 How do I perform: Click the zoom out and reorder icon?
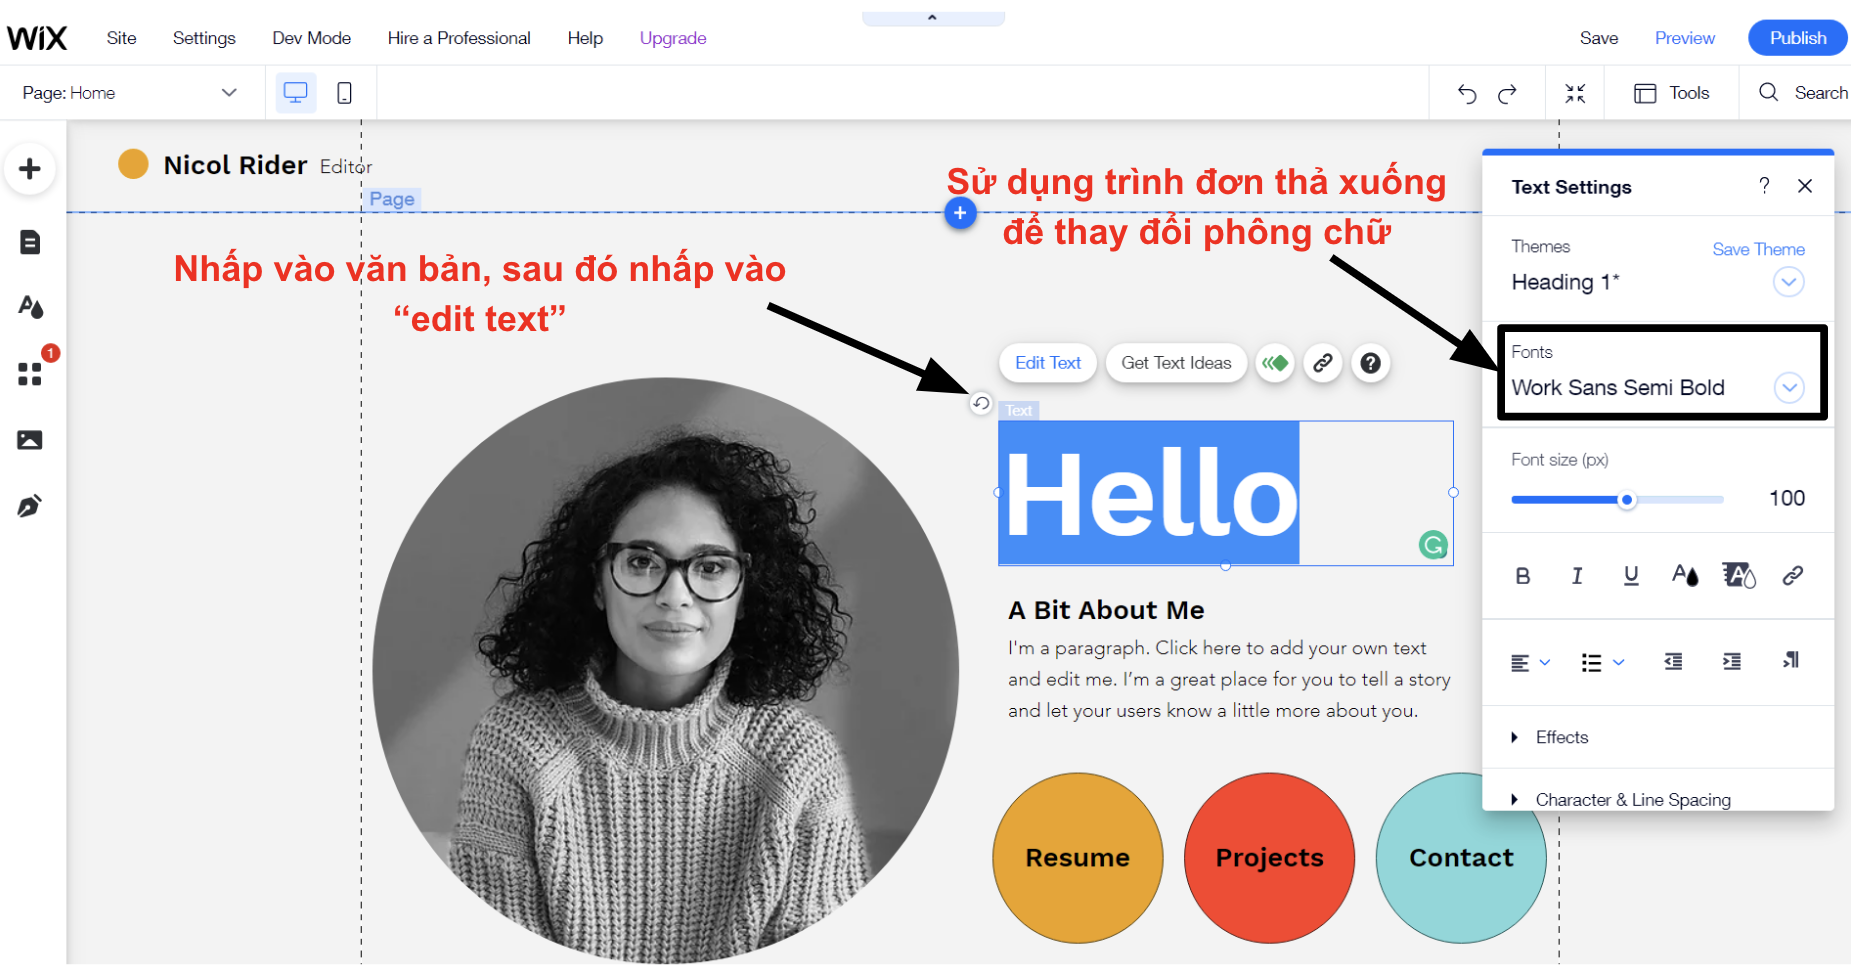(1575, 93)
